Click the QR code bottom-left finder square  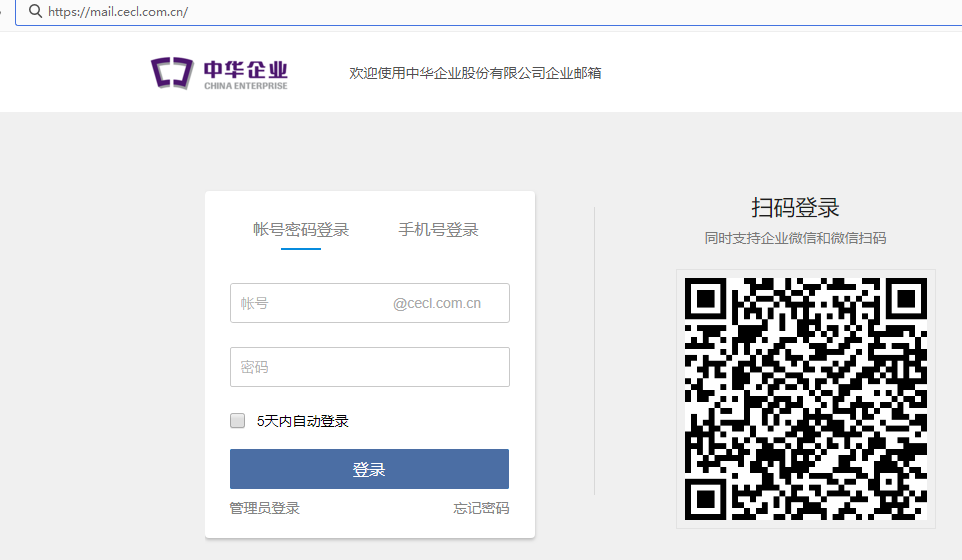pyautogui.click(x=707, y=498)
